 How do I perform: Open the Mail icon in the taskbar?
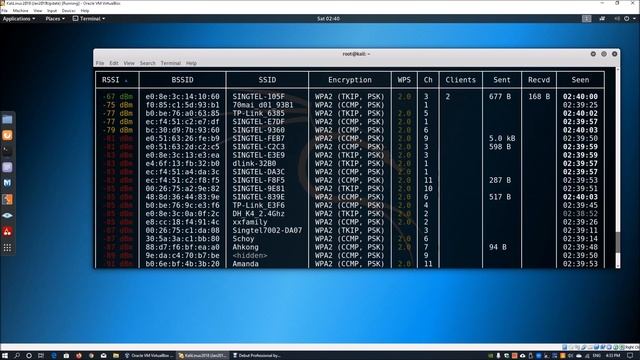[x=104, y=356]
